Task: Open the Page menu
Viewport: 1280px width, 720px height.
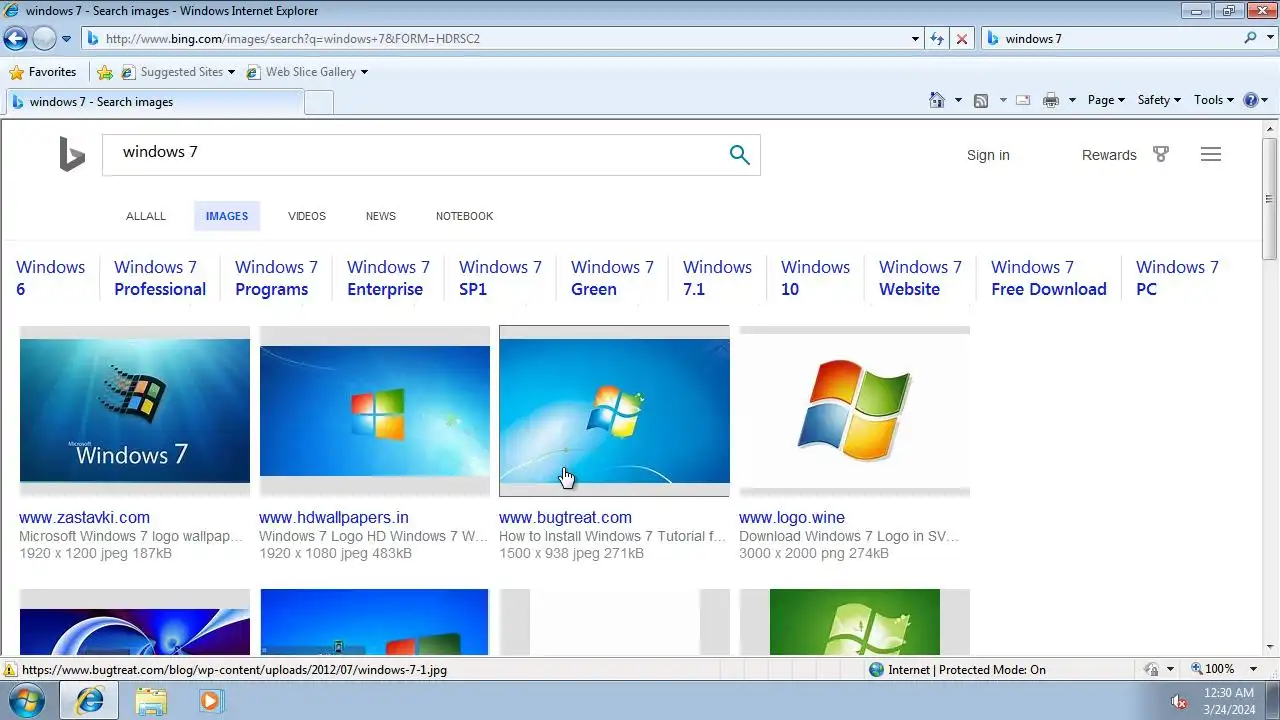Action: click(1106, 100)
